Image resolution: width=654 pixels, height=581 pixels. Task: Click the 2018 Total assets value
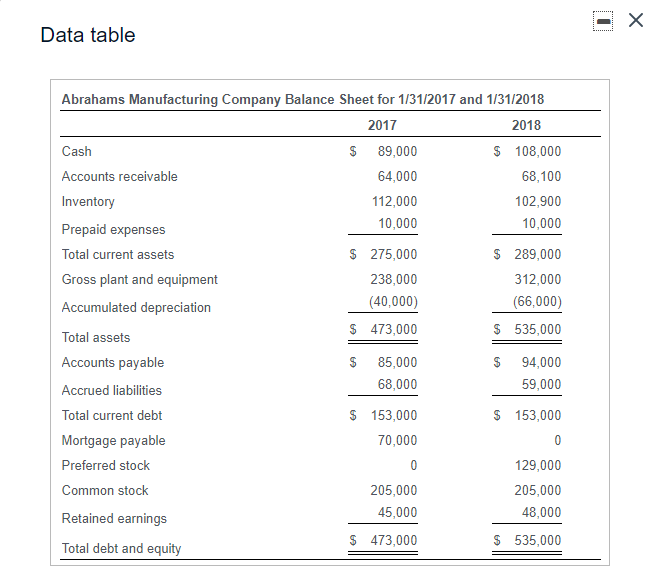tap(538, 329)
